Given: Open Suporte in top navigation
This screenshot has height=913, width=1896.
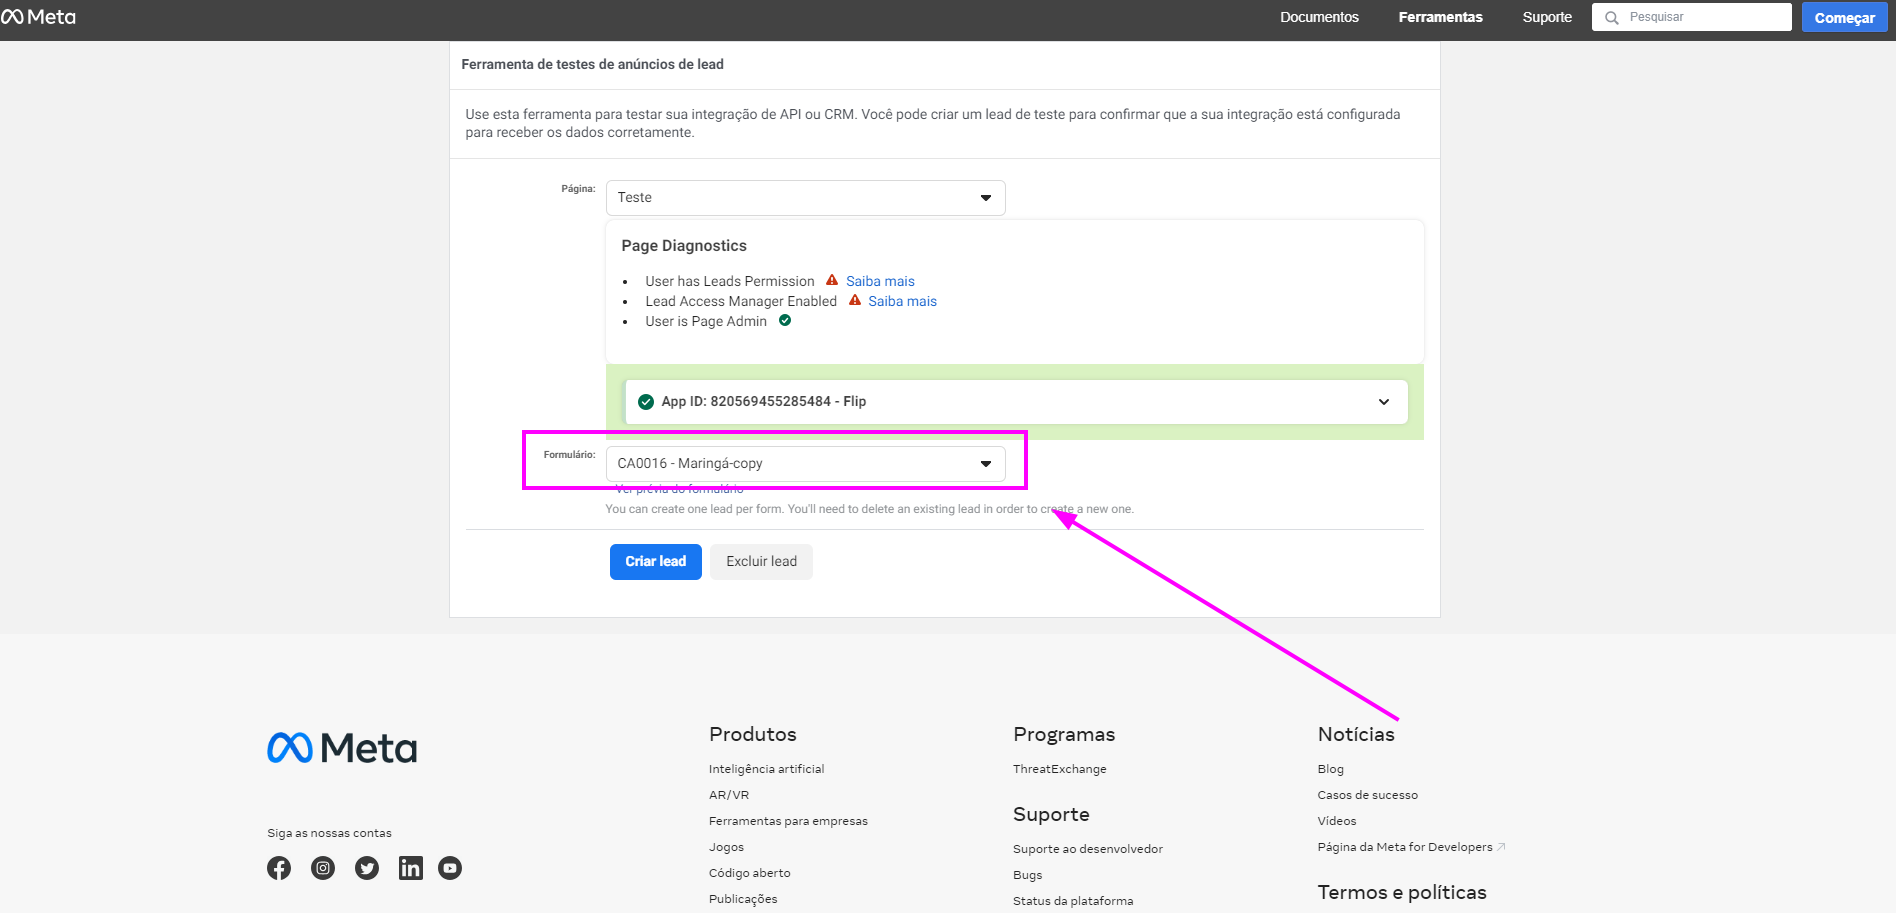Looking at the screenshot, I should (x=1547, y=17).
